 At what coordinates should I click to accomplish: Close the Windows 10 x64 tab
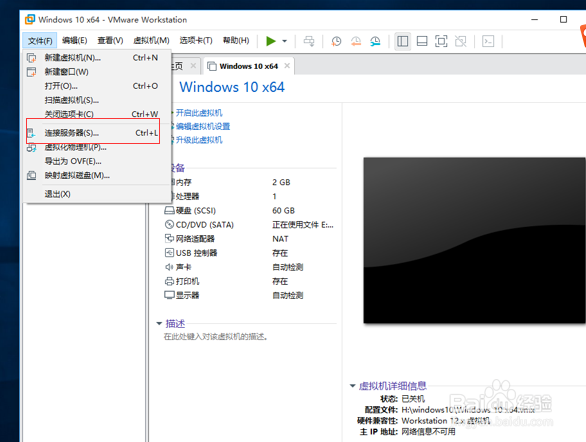[287, 66]
